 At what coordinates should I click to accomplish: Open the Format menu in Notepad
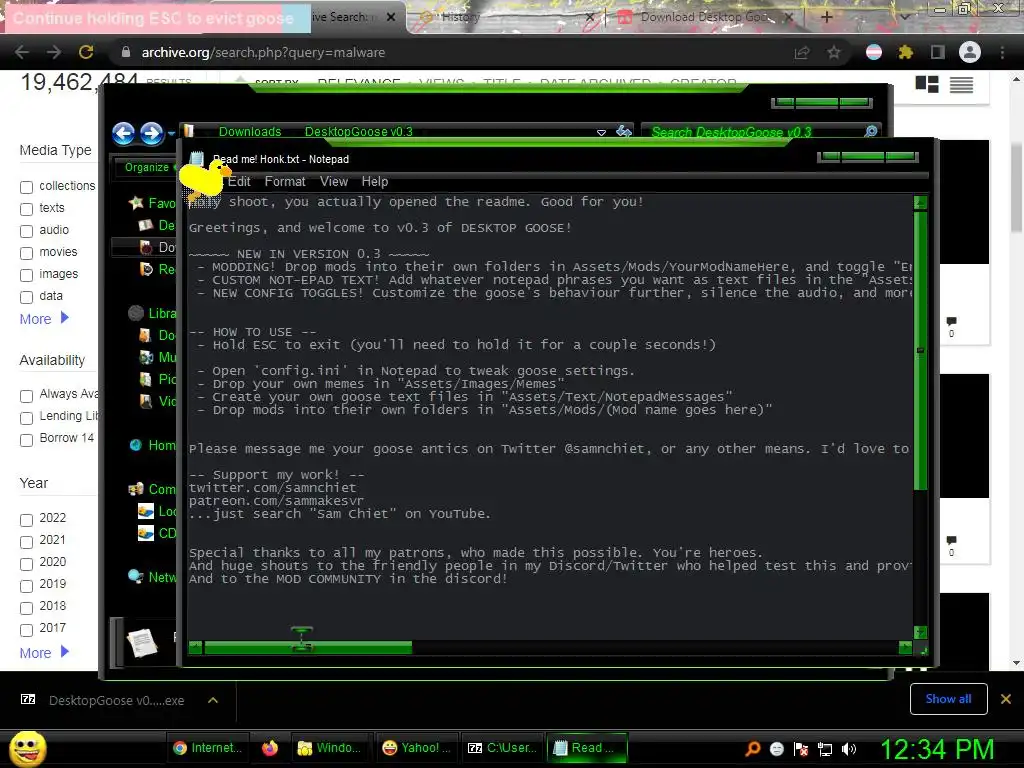coord(285,182)
